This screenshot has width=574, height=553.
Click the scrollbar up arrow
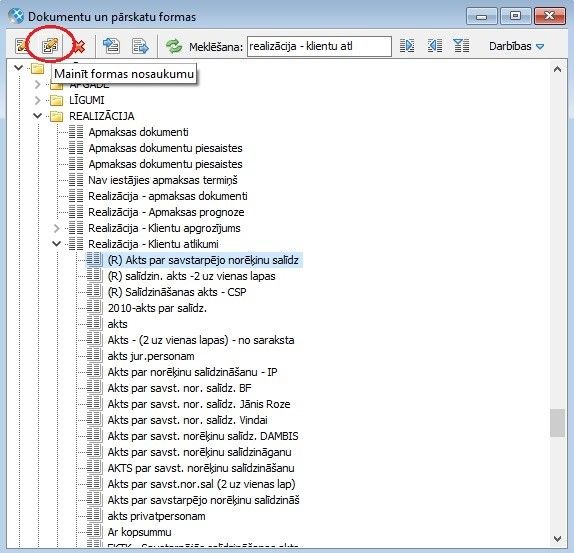557,69
